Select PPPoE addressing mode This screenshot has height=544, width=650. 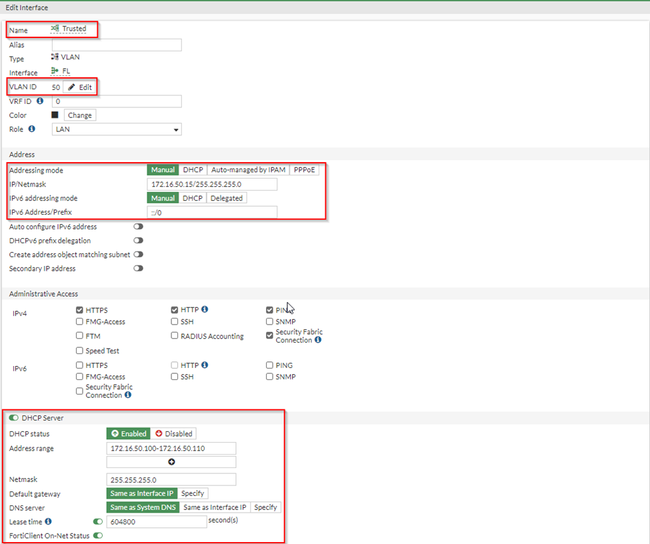coord(304,170)
